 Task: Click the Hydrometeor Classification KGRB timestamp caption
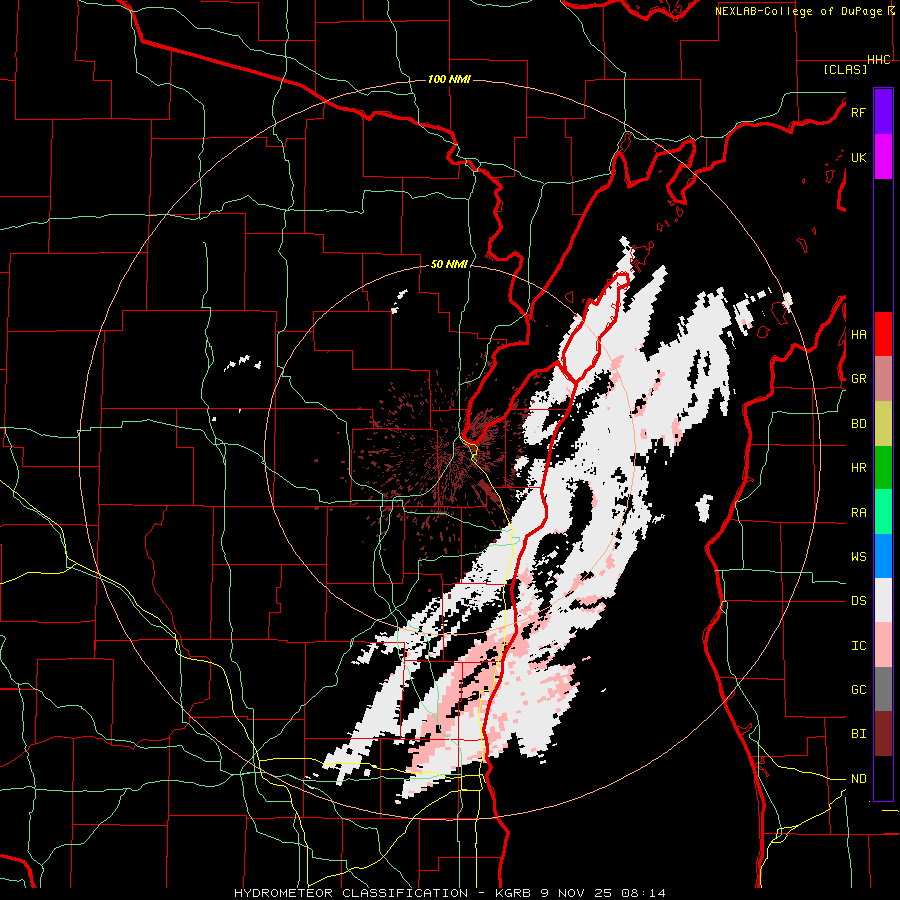coord(450,893)
